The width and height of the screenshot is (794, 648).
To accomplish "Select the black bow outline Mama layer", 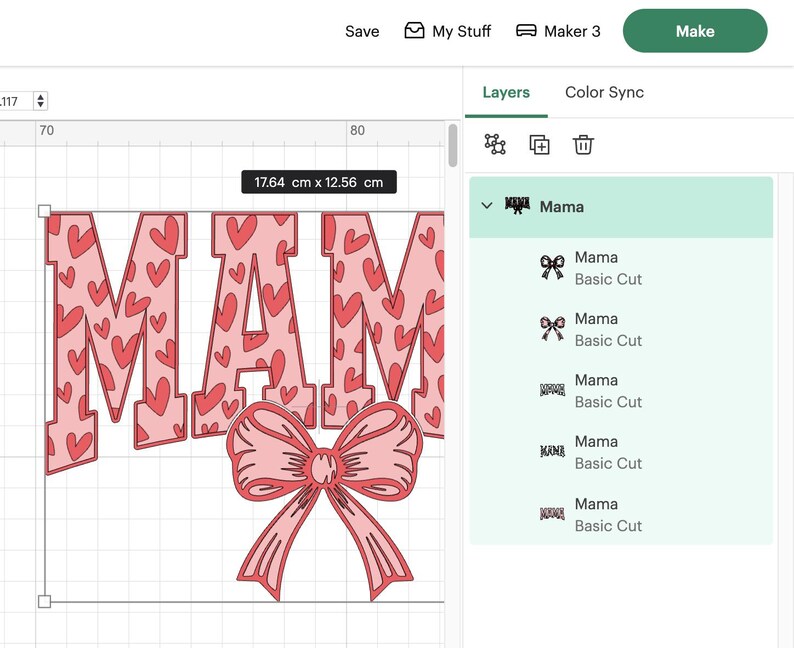I will [621, 268].
